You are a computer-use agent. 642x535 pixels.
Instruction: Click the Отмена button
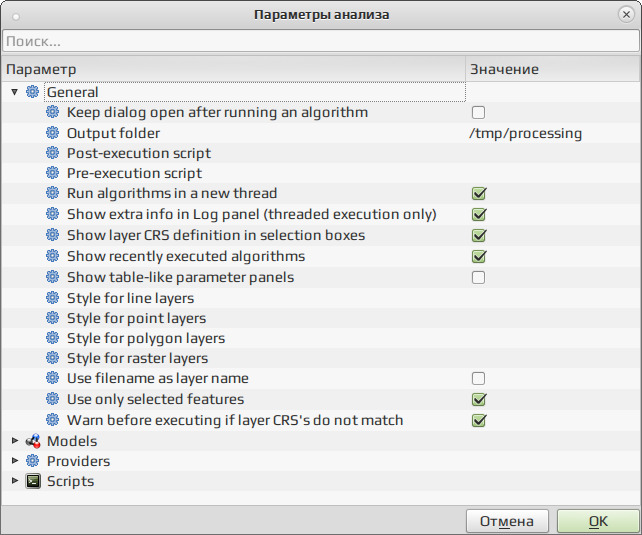point(507,521)
